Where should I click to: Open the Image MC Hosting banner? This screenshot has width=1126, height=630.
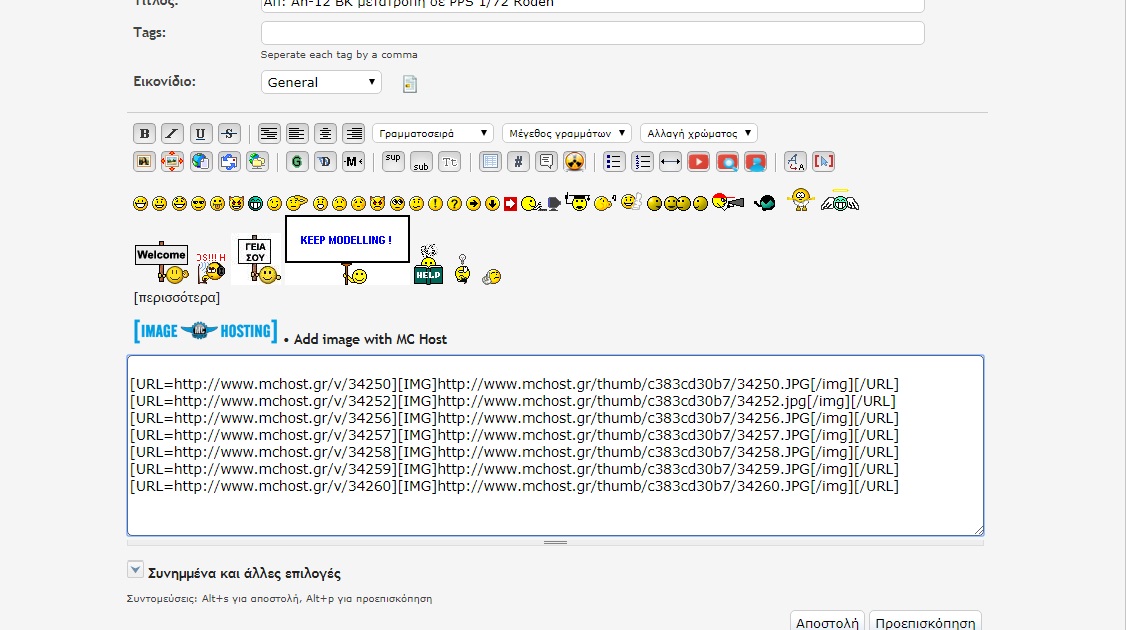pos(205,331)
